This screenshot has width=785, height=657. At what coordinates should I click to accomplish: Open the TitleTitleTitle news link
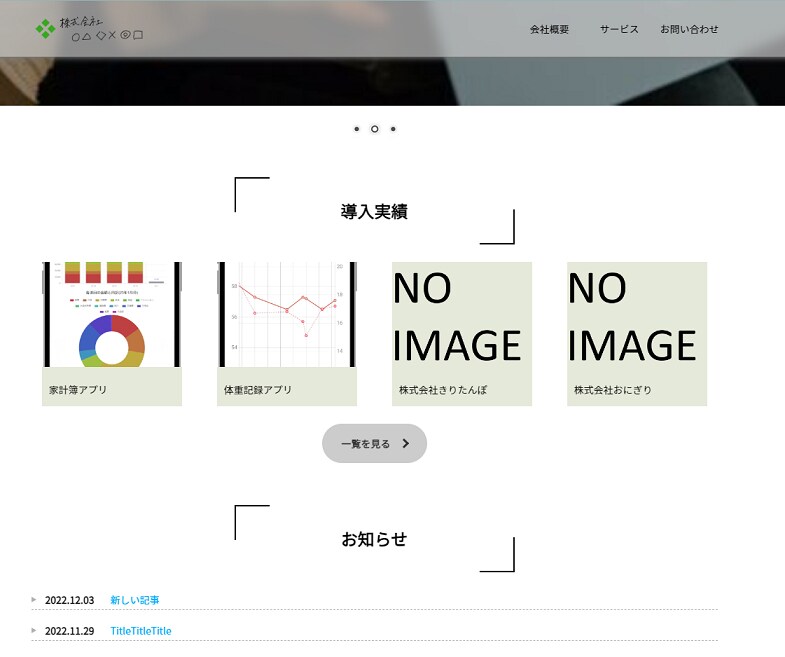click(x=141, y=631)
